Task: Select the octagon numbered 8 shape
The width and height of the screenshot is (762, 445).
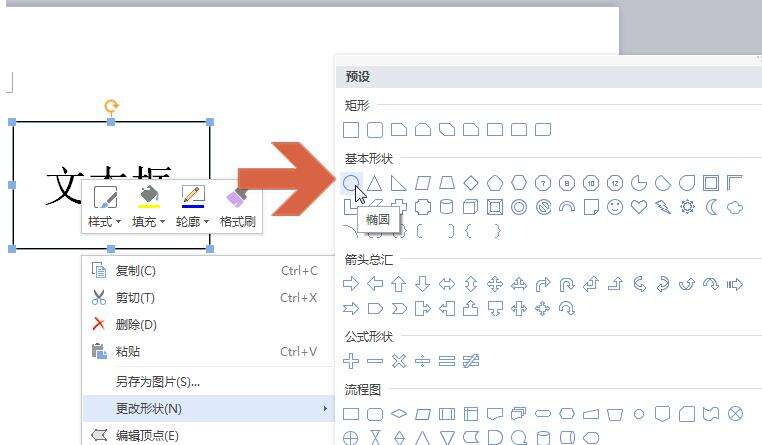Action: [567, 183]
